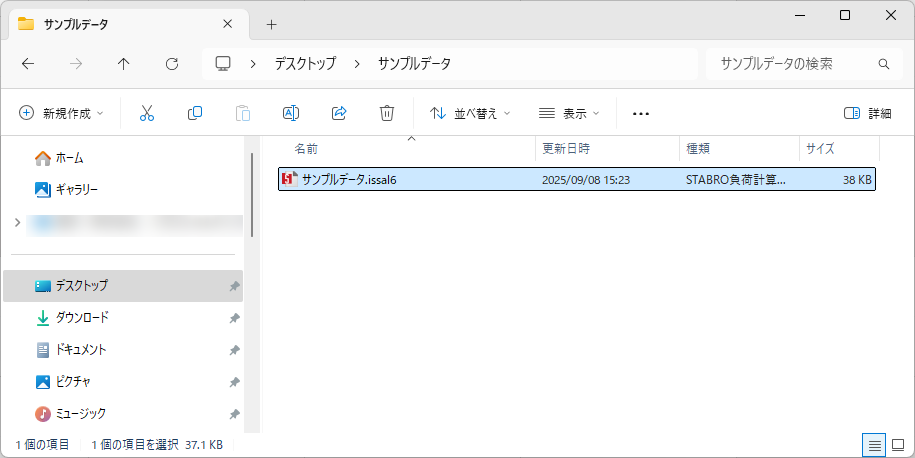
Task: Toggle the 詳細 details pane
Action: [867, 113]
